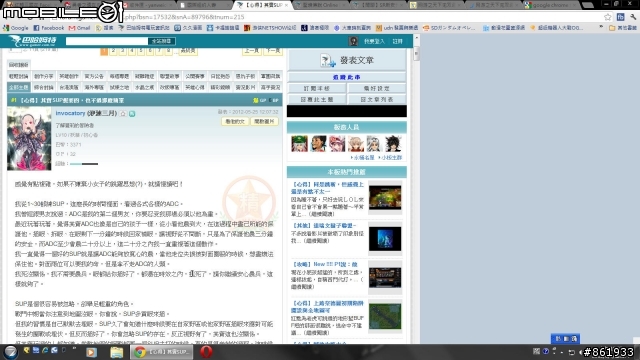Switch to the Chrome taskbar window
Viewport: 640px width, 360px height.
click(162, 351)
